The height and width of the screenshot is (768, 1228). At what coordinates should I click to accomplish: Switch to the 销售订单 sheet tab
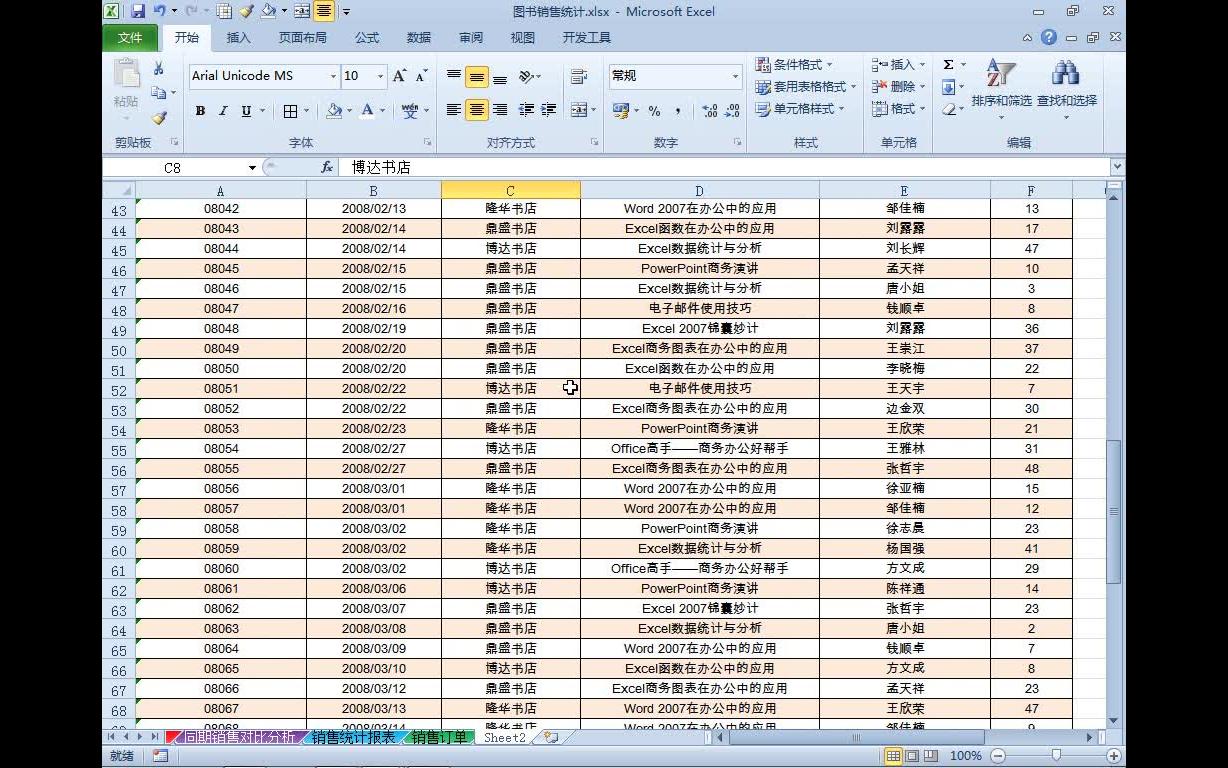point(438,737)
